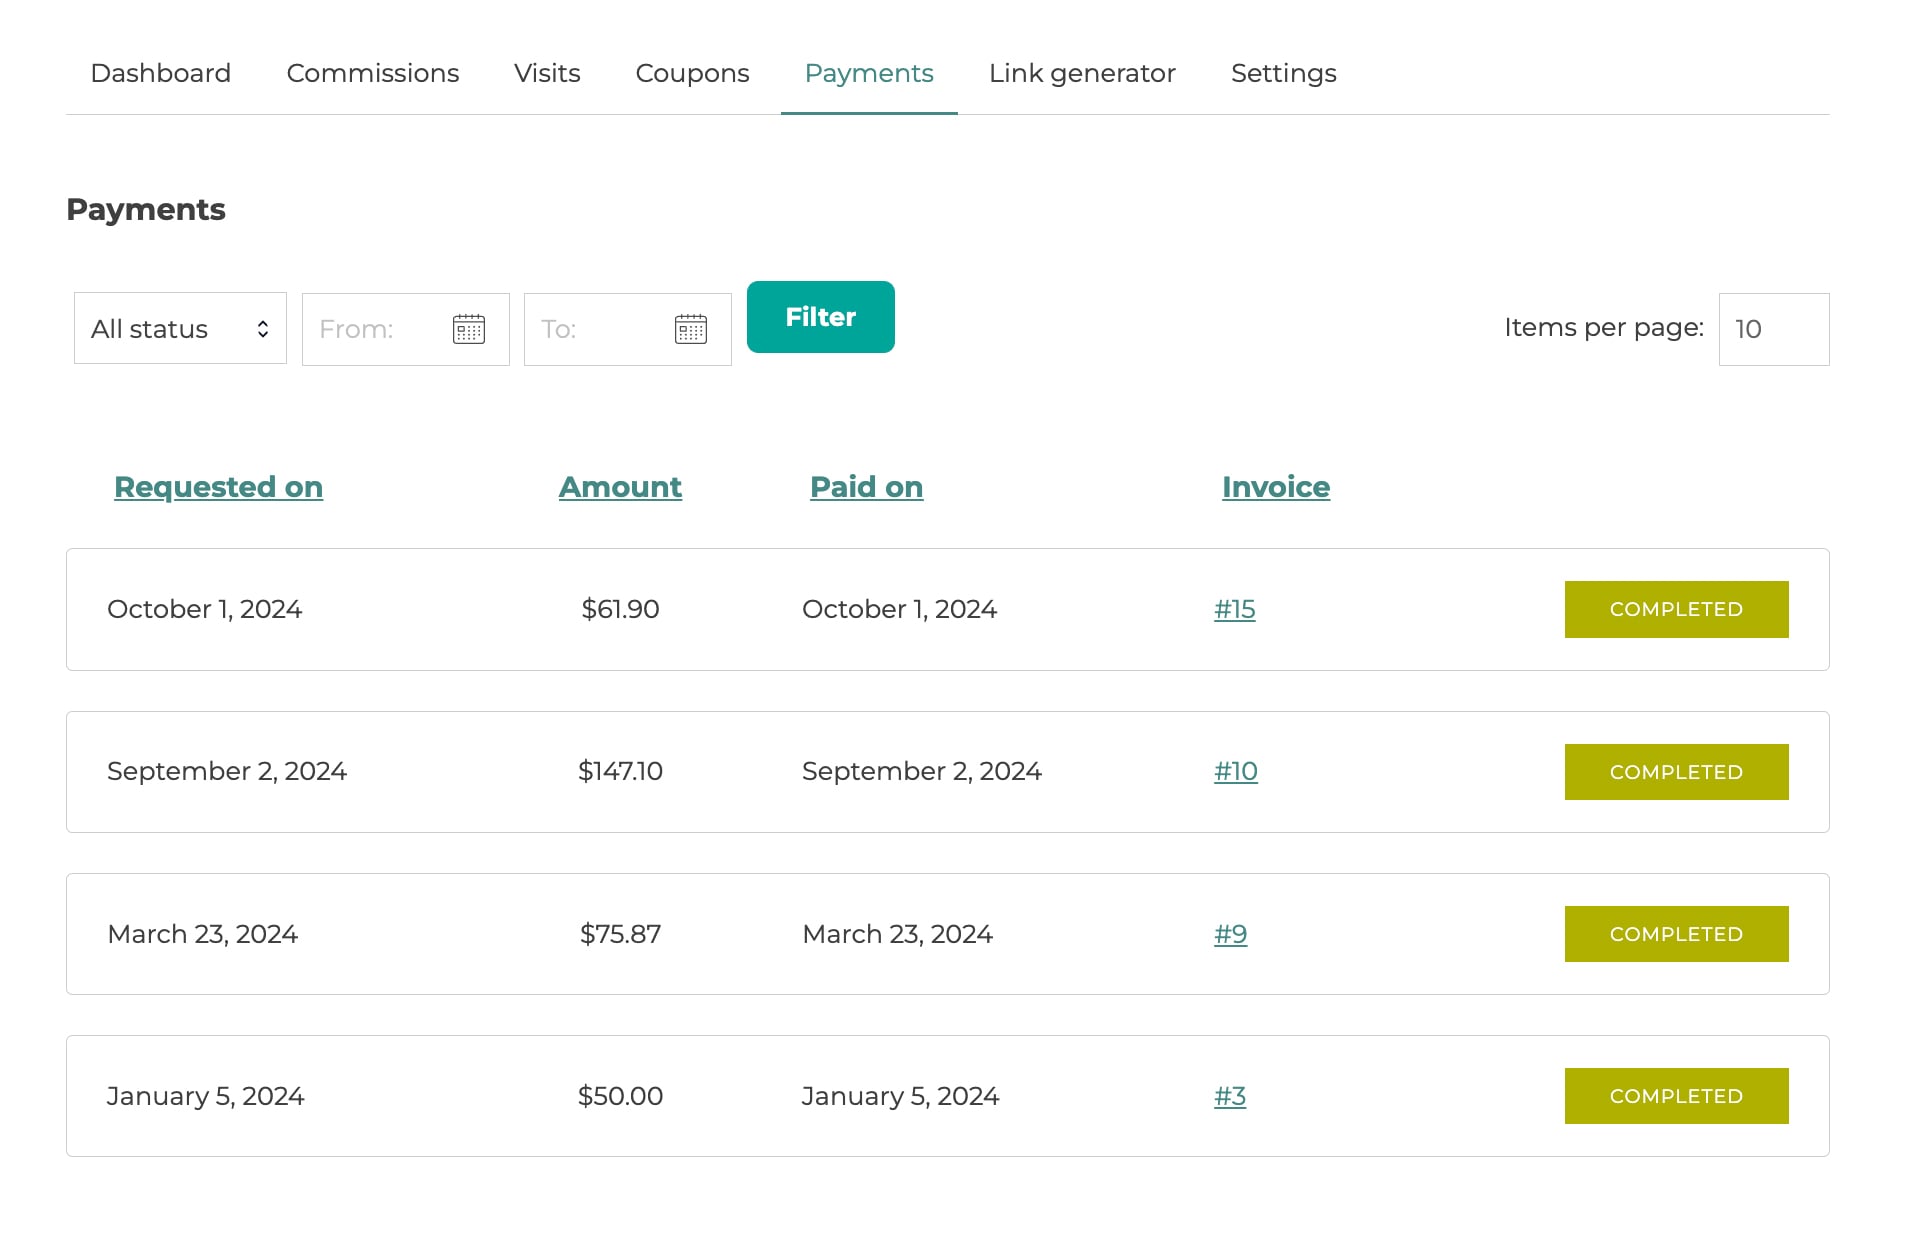Viewport: 1909px width, 1240px height.
Task: Open the Link generator tab
Action: pos(1081,73)
